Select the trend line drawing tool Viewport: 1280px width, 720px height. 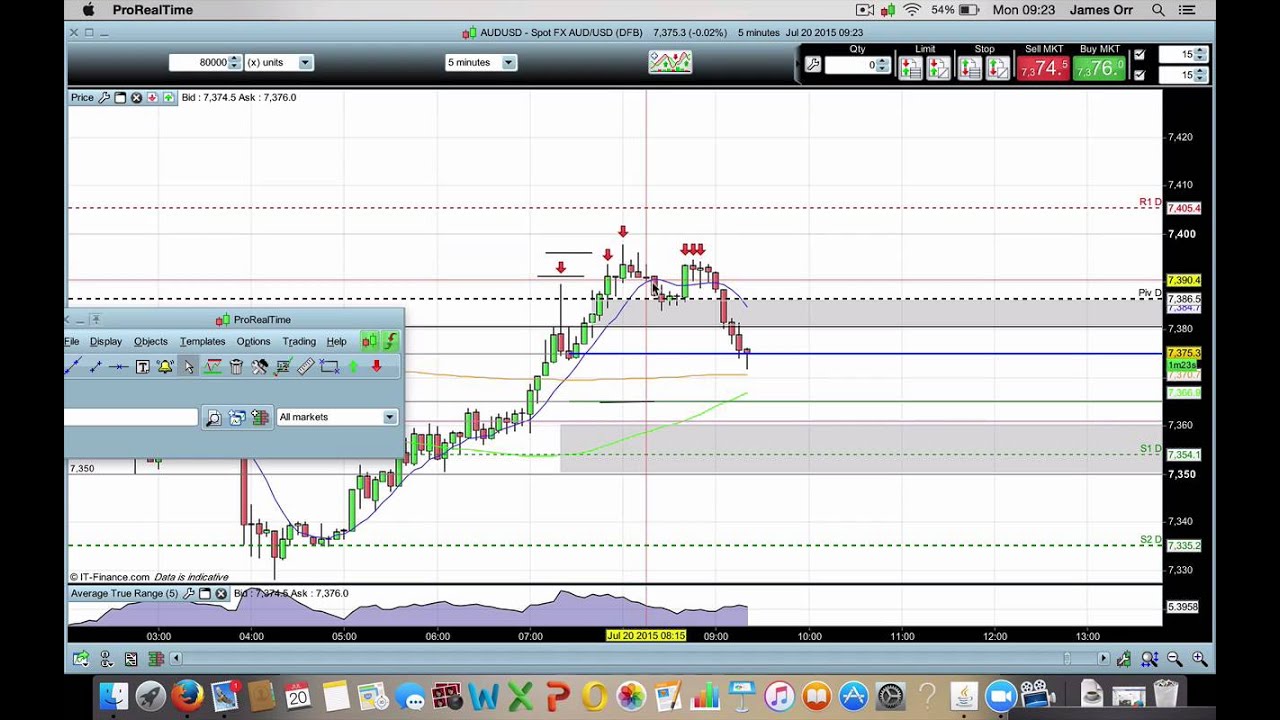[74, 366]
